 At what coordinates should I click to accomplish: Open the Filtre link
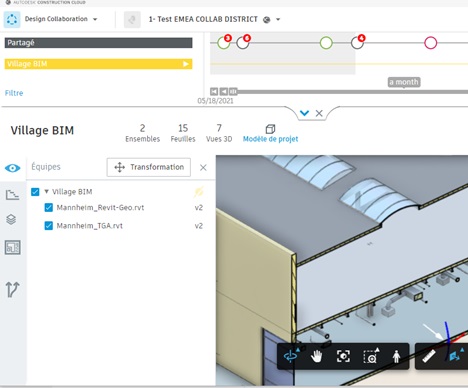(14, 93)
